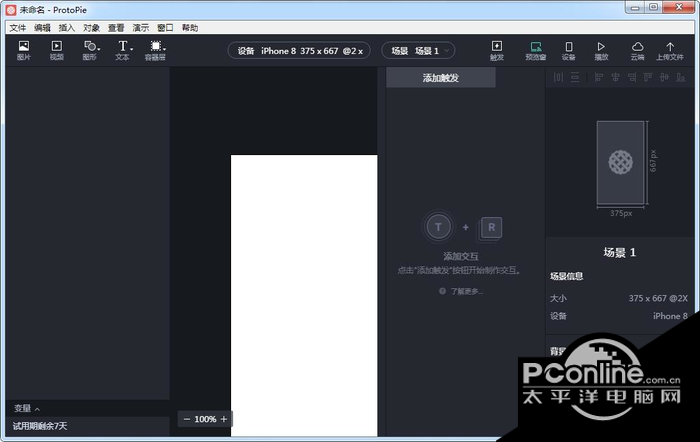Insert a video with the 视频 tool
The image size is (700, 442).
tap(57, 50)
